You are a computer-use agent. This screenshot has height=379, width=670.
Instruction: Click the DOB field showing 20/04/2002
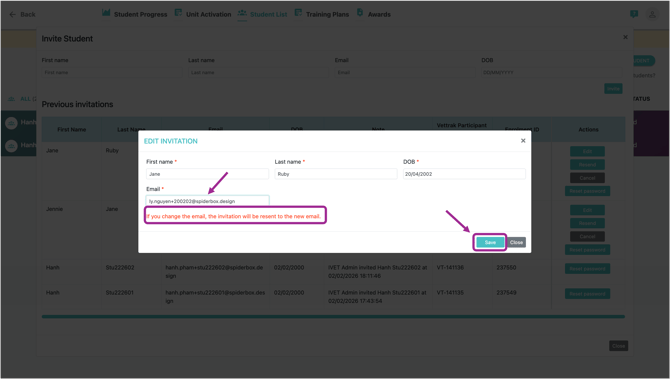[464, 174]
